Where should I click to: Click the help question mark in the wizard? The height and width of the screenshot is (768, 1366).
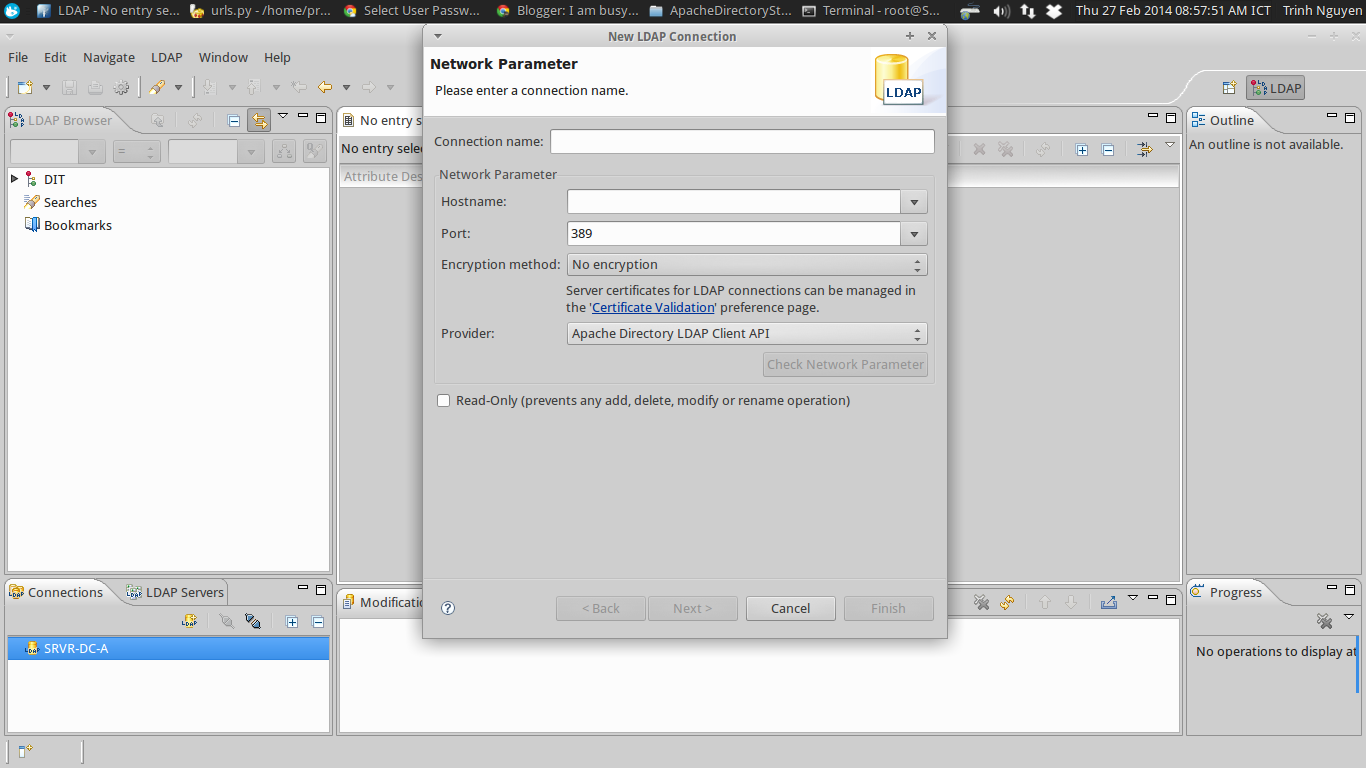point(447,607)
